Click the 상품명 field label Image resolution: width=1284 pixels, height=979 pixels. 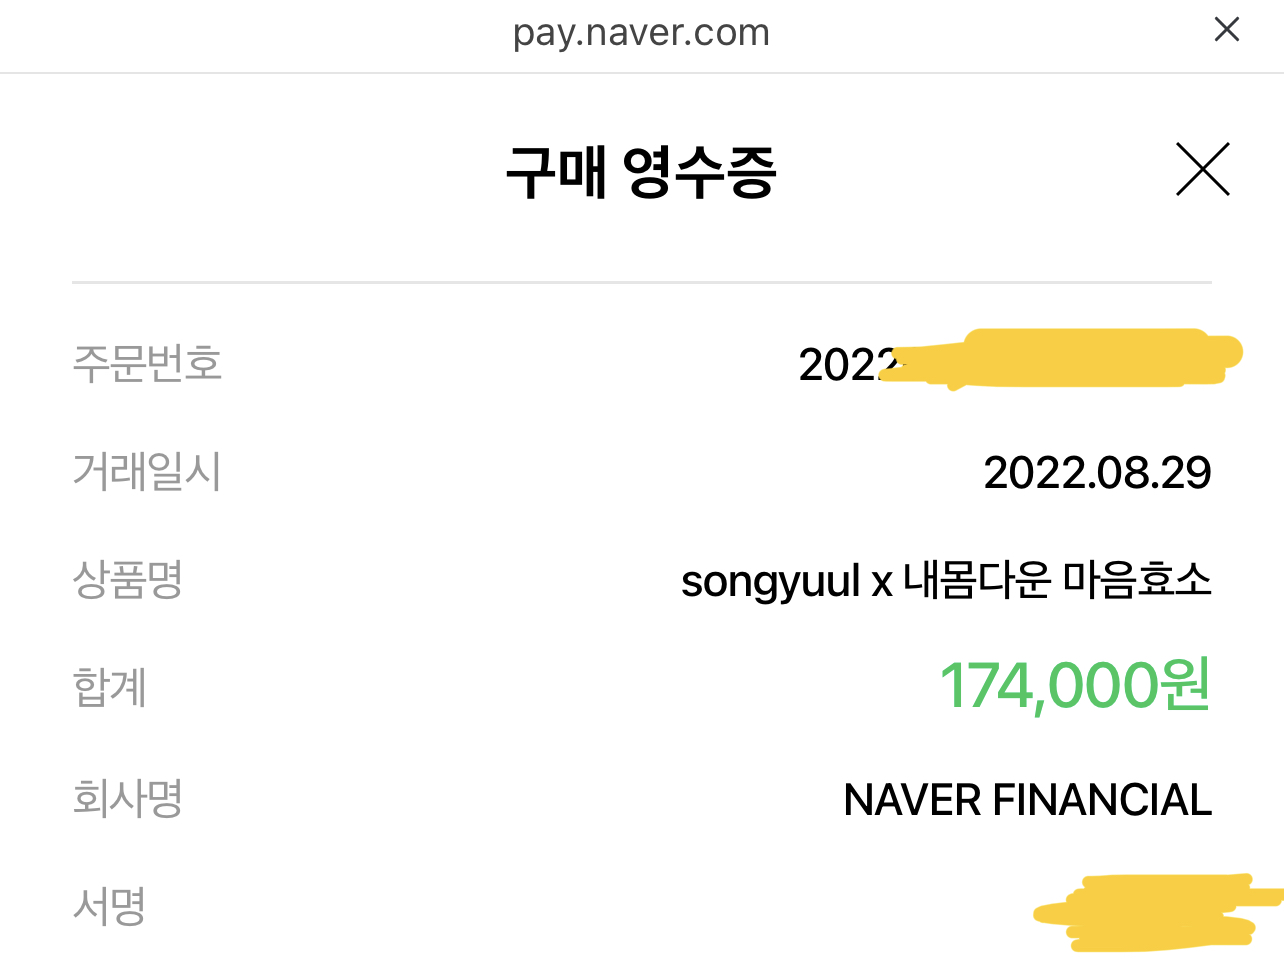[128, 579]
